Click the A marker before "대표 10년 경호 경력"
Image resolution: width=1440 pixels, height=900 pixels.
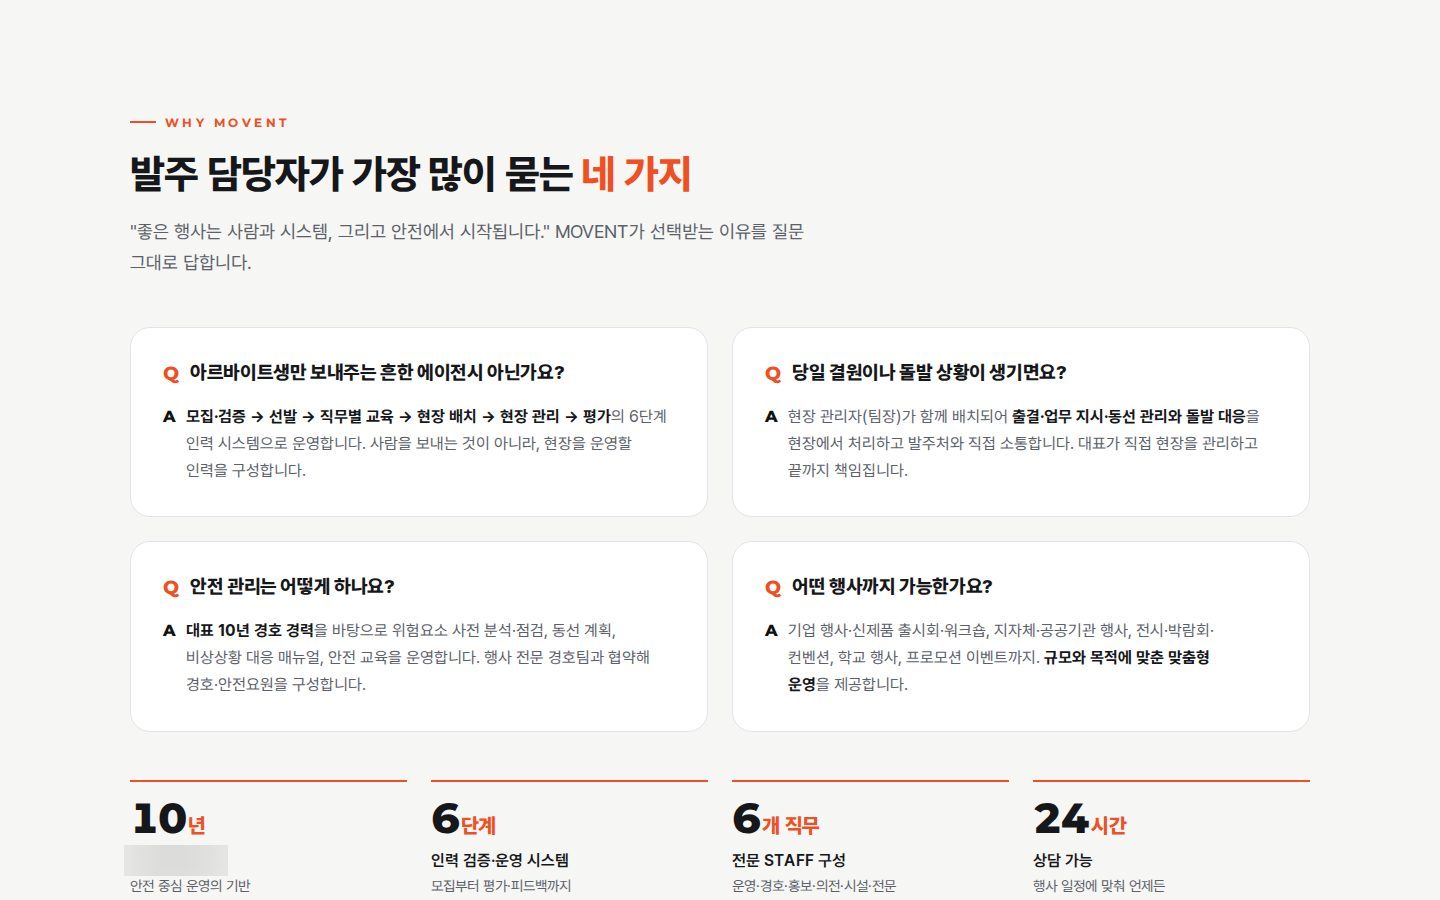point(169,631)
